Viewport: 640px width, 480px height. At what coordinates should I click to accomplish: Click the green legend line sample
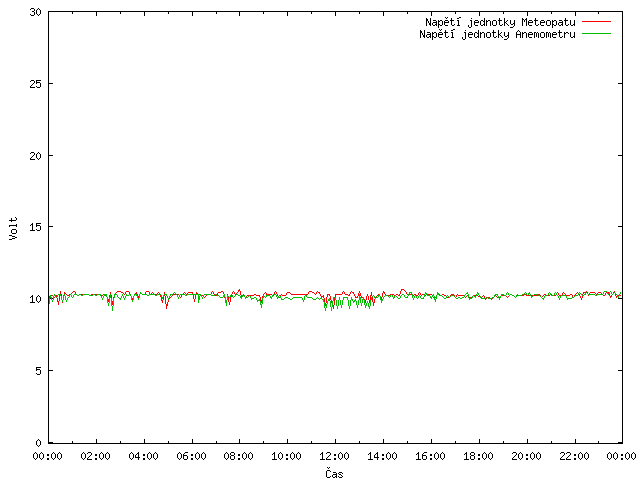pos(596,34)
